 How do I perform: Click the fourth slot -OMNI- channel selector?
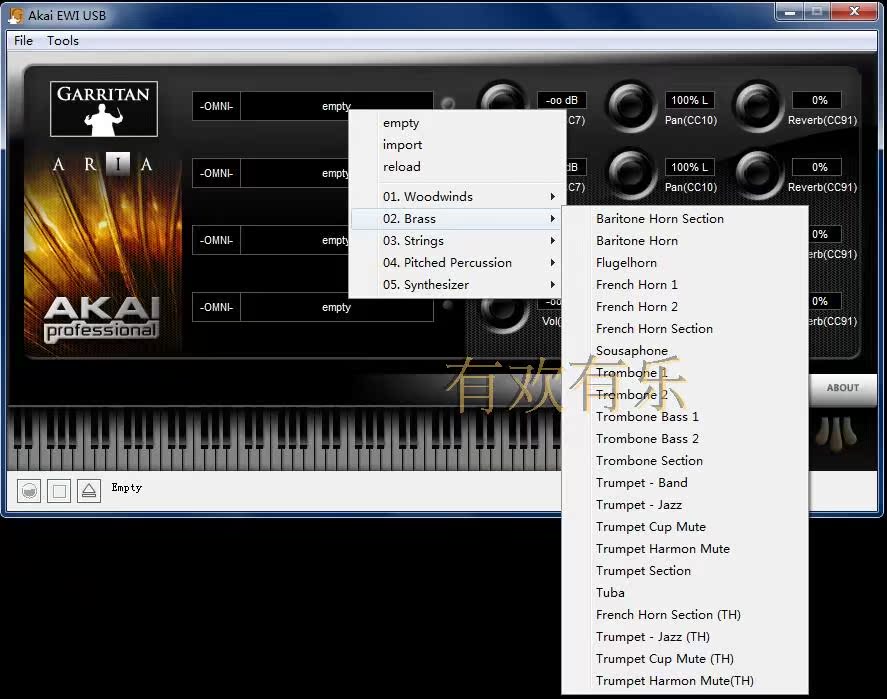[216, 307]
